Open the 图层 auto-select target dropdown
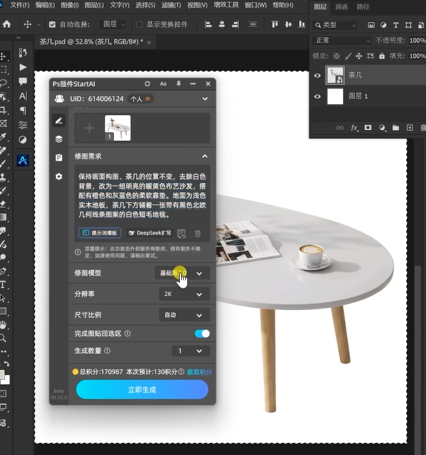The image size is (426, 455). 113,24
